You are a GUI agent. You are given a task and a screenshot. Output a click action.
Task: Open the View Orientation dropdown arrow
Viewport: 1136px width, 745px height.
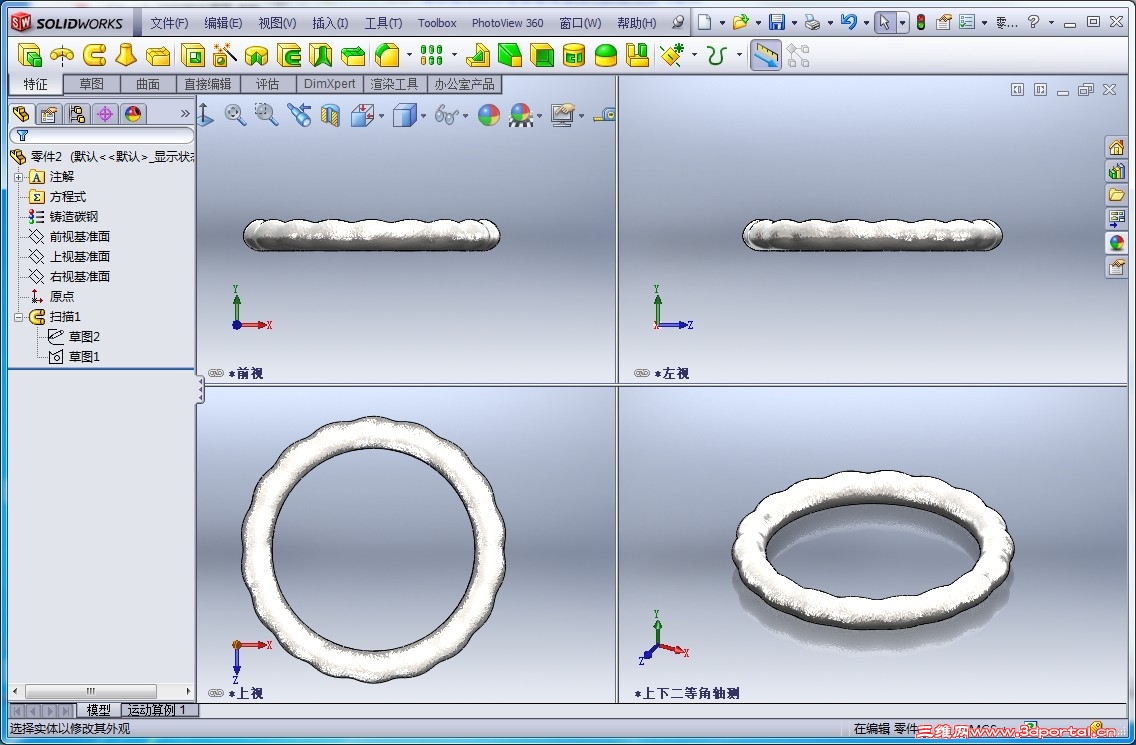(381, 115)
